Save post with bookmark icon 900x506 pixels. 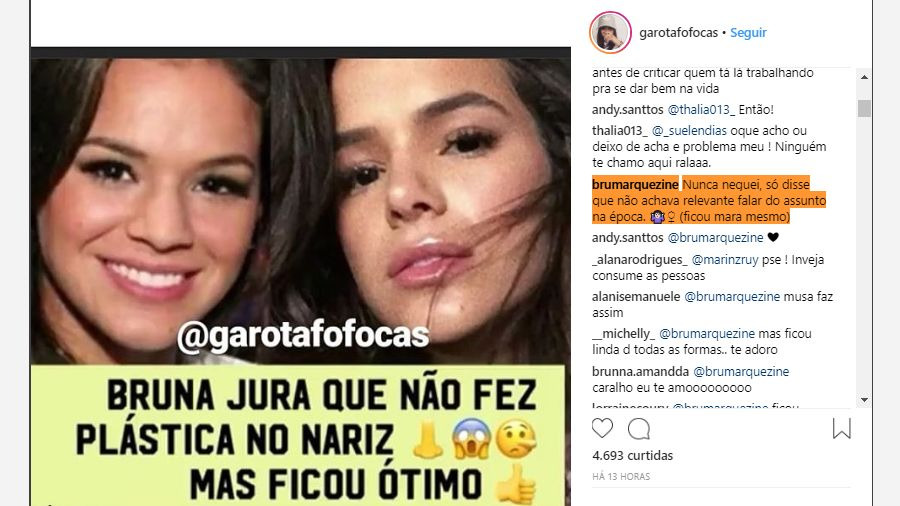841,429
